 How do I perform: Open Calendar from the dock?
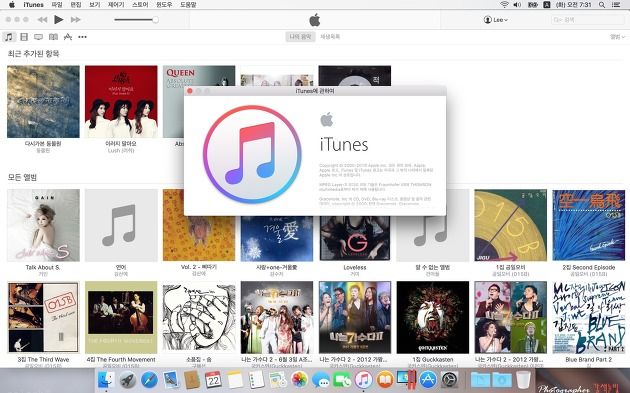pos(213,379)
